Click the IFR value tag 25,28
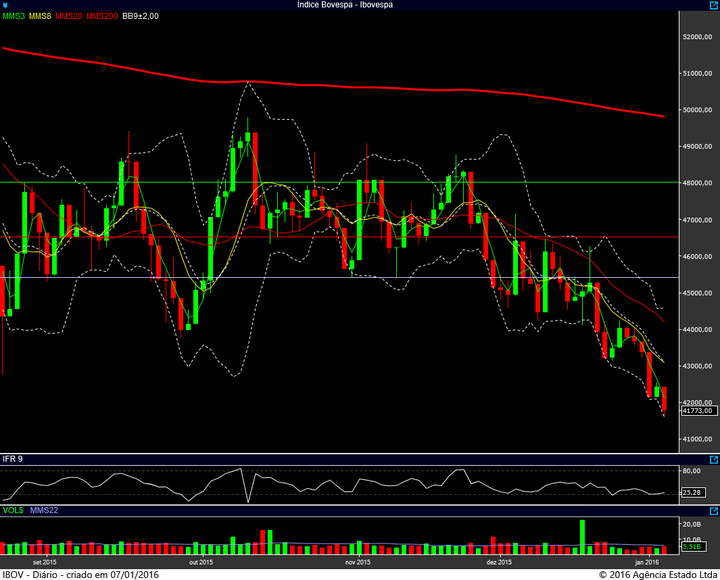The width and height of the screenshot is (720, 580). pos(693,493)
